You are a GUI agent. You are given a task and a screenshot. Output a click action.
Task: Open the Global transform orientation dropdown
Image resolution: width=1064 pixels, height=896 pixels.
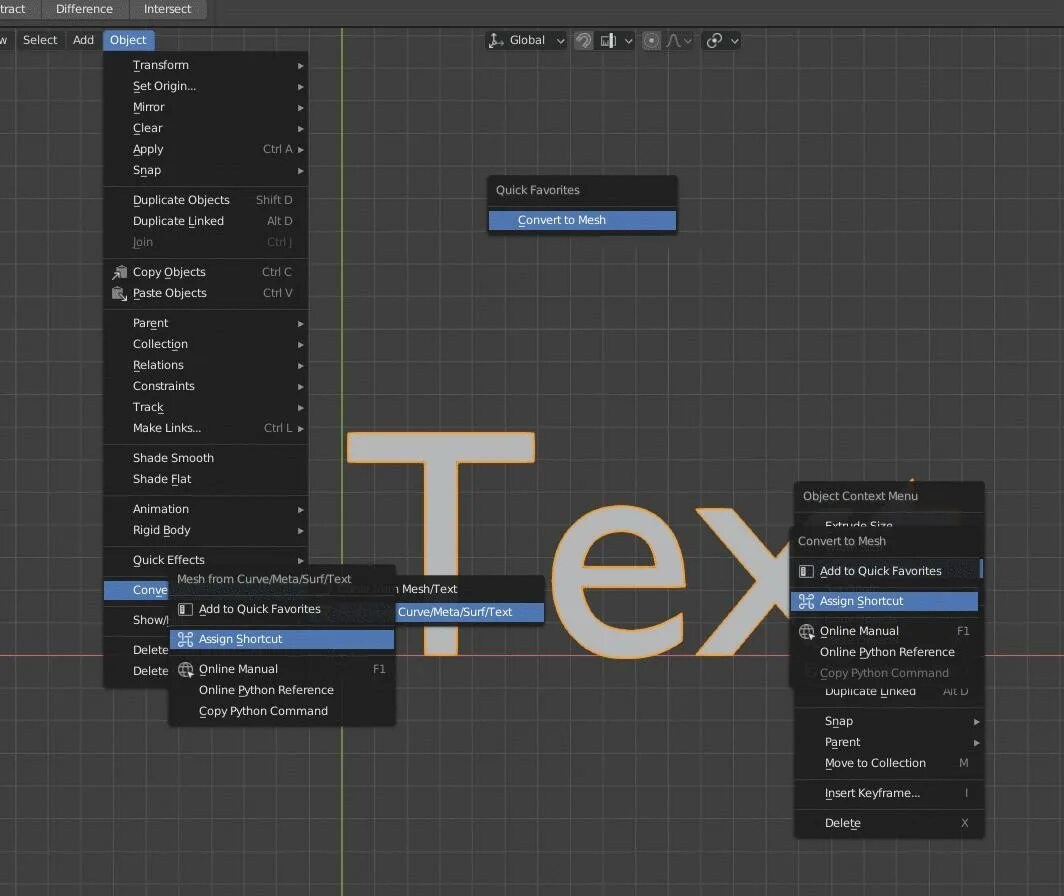526,41
